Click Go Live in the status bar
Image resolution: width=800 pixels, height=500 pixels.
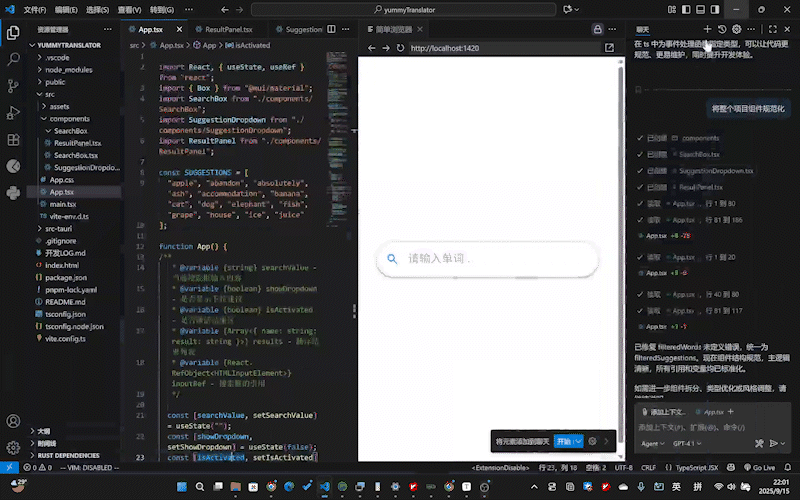pyautogui.click(x=759, y=467)
